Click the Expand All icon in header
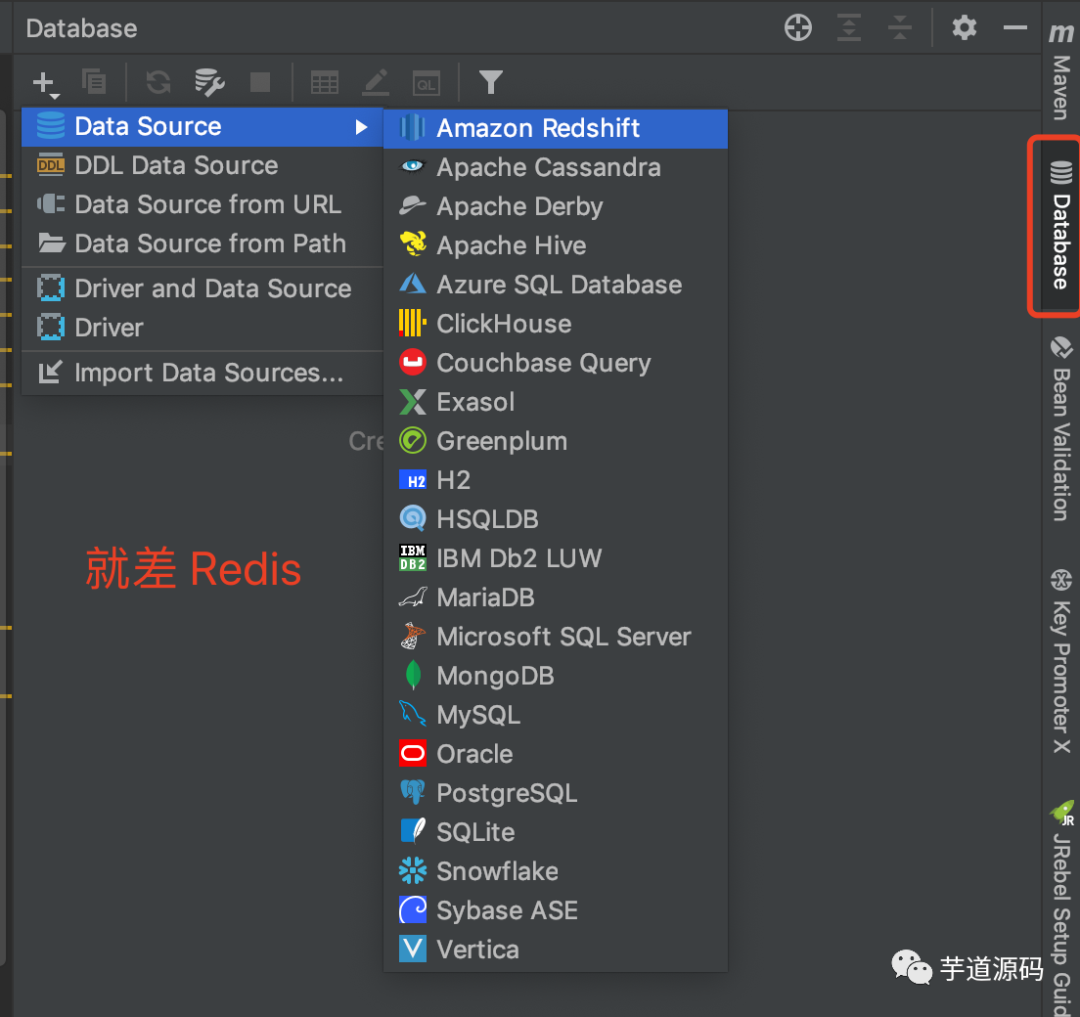The width and height of the screenshot is (1080, 1017). tap(849, 28)
